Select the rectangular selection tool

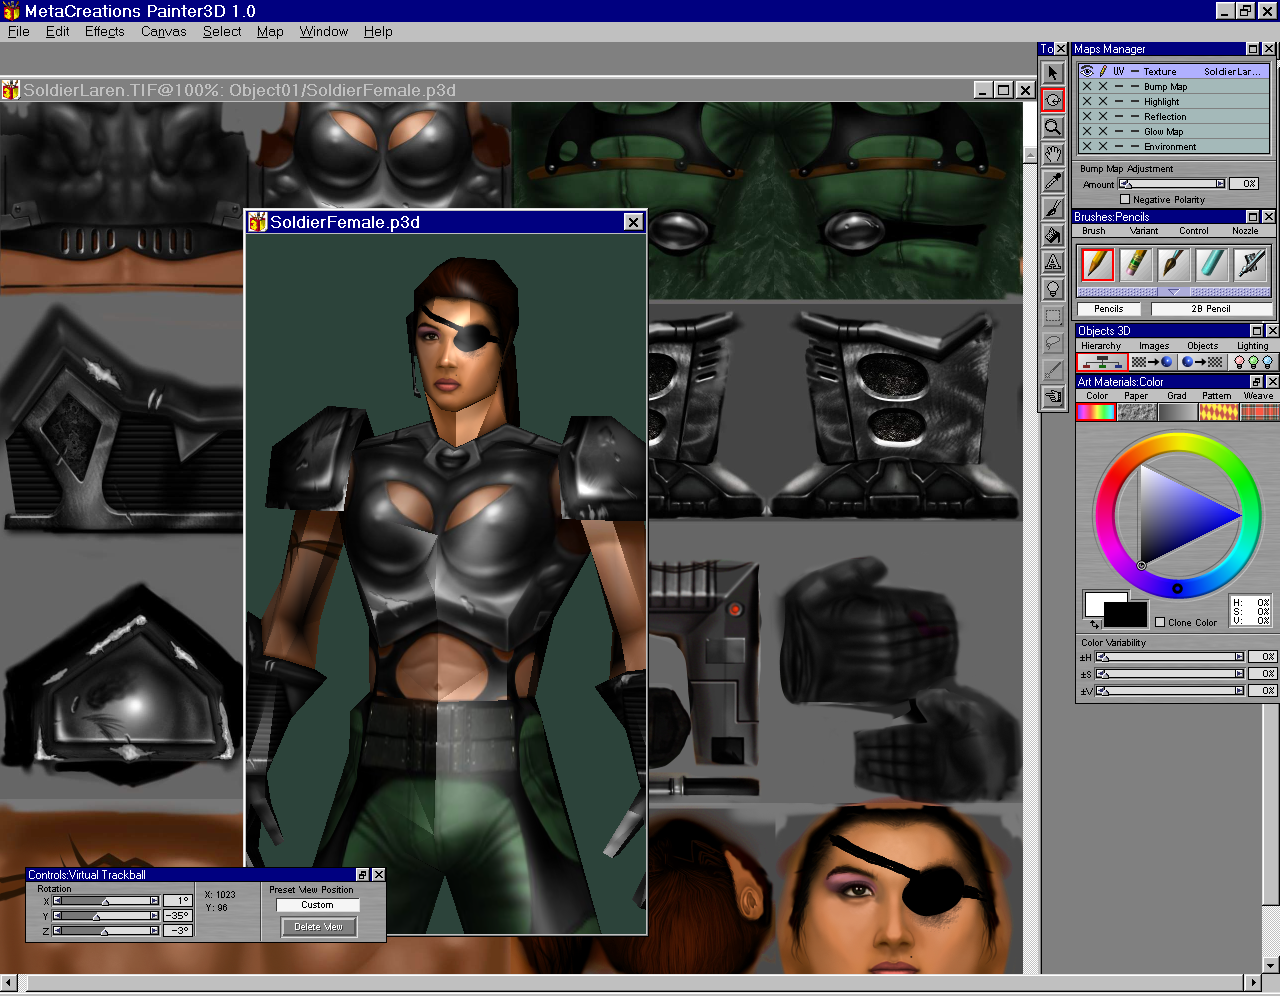1053,316
